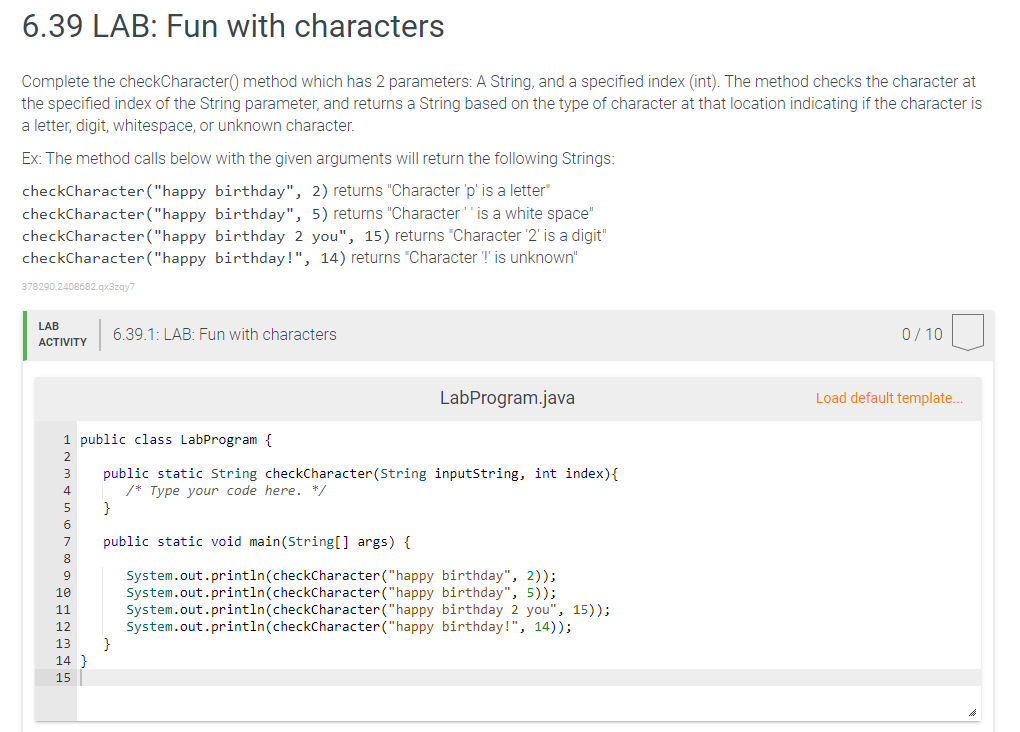Select the LabProgram.java tab header

[x=506, y=397]
